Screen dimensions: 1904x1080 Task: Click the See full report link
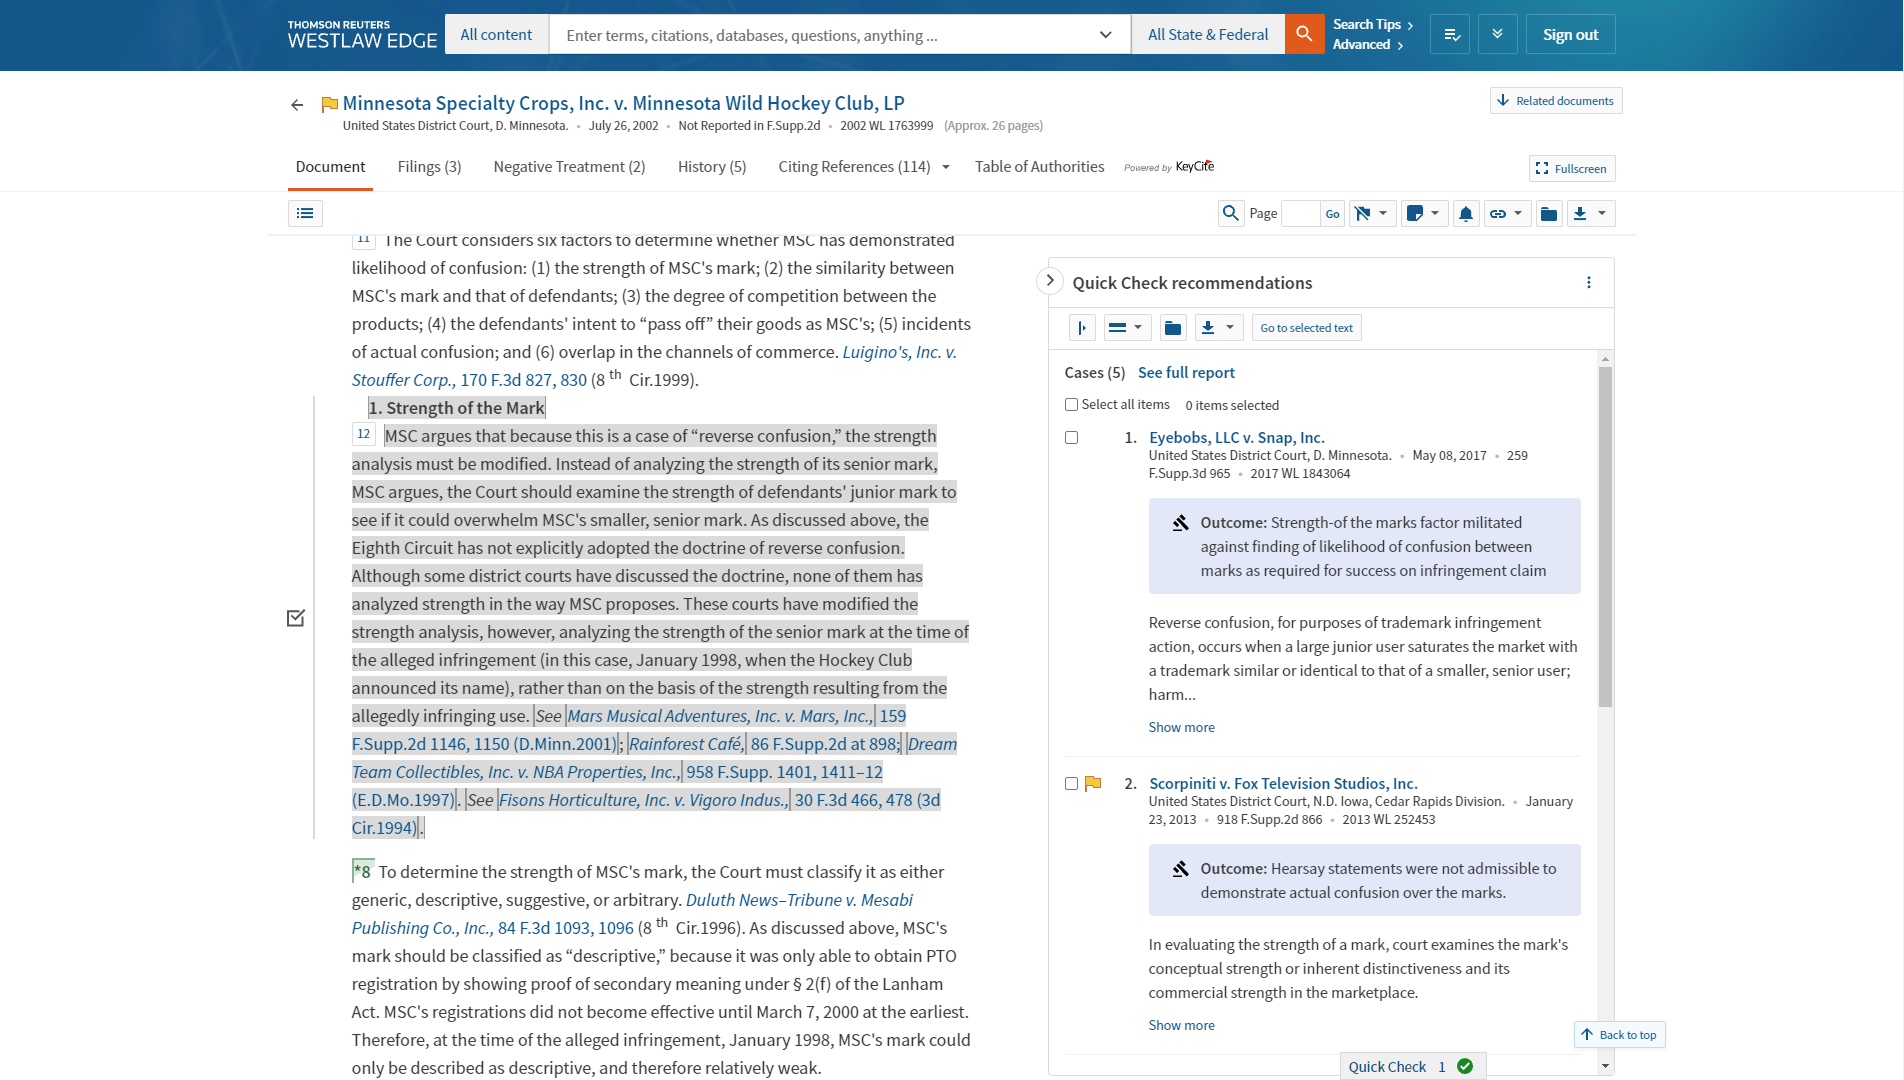[x=1186, y=372]
